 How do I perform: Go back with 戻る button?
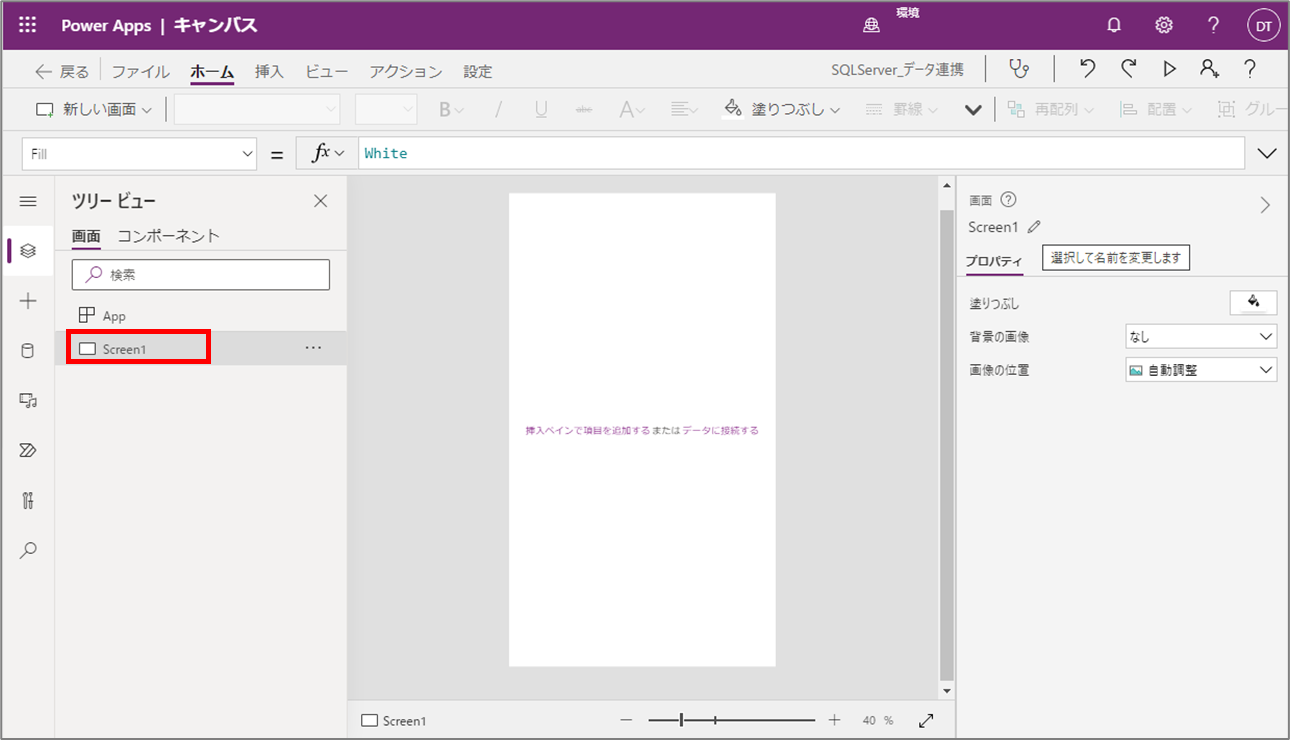tap(62, 72)
